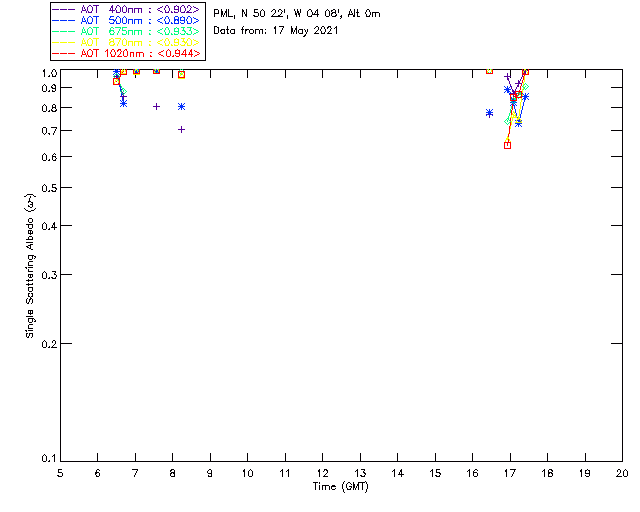Click the x-axis tick label '17'

(510, 473)
